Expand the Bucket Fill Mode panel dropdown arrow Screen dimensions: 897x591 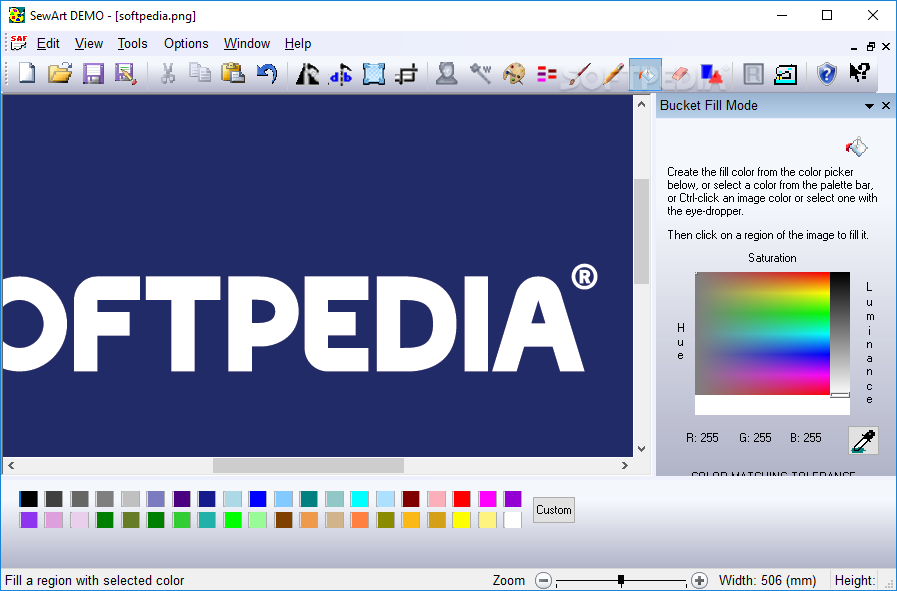click(x=869, y=106)
